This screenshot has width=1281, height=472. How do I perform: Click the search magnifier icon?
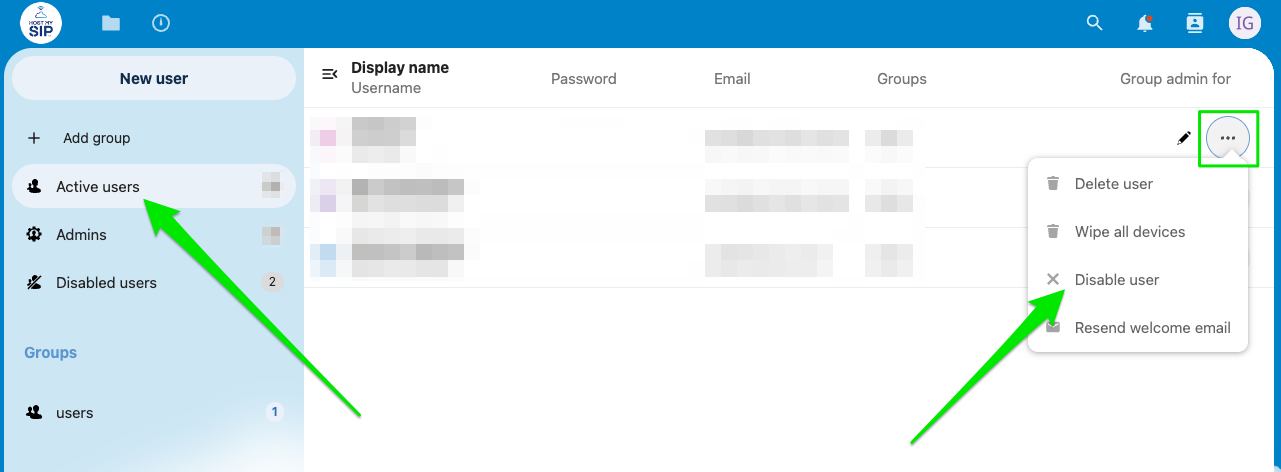pyautogui.click(x=1095, y=23)
